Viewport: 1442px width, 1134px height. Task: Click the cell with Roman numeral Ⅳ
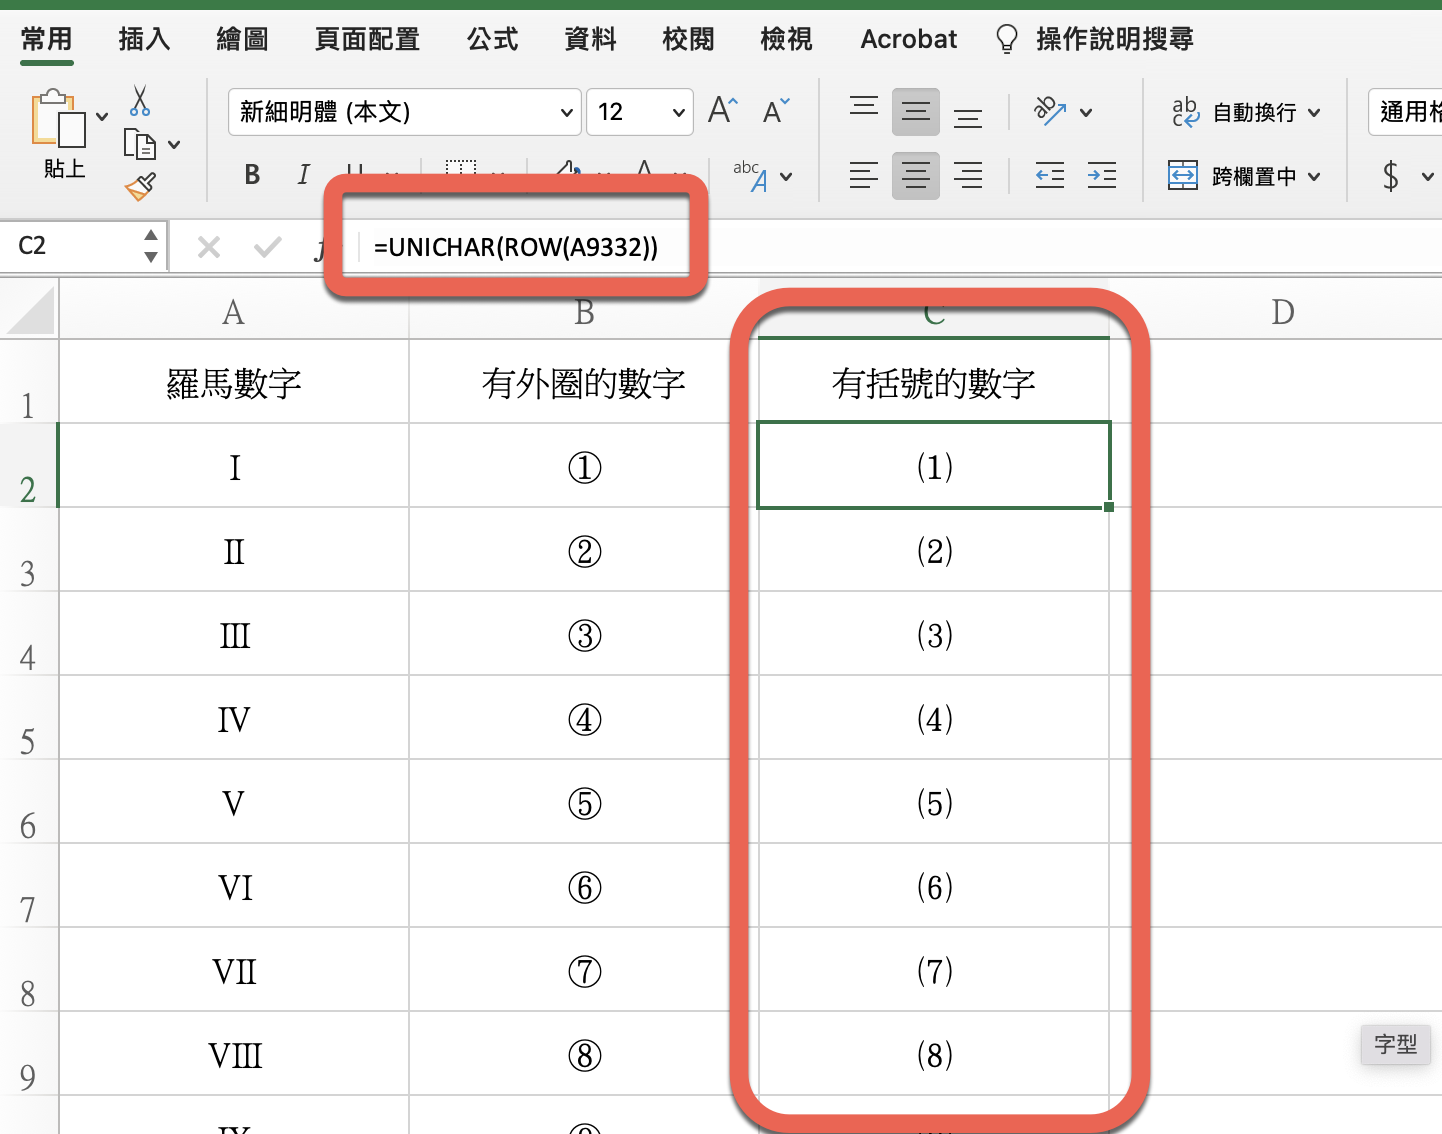coord(234,718)
